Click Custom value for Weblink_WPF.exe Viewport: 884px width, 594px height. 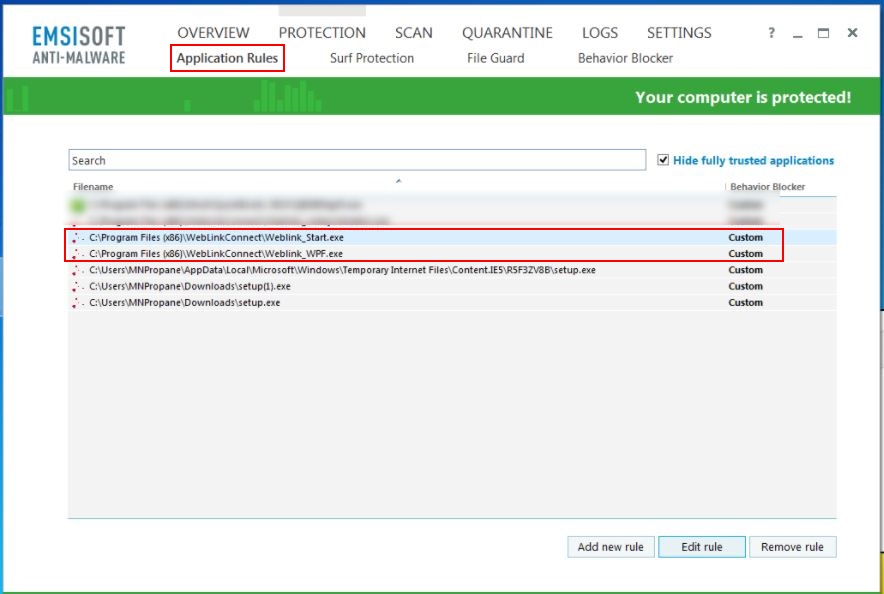[745, 254]
